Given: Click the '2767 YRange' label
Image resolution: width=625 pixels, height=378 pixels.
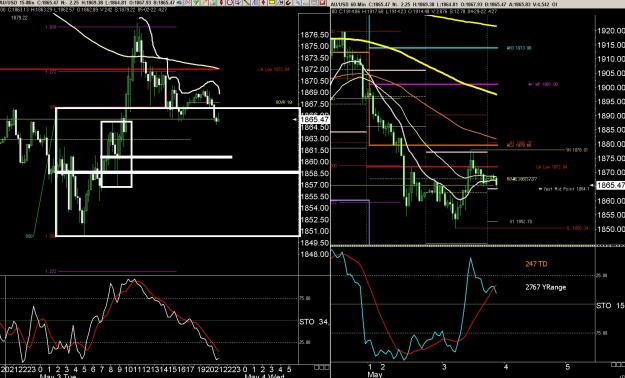Looking at the screenshot, I should point(545,287).
